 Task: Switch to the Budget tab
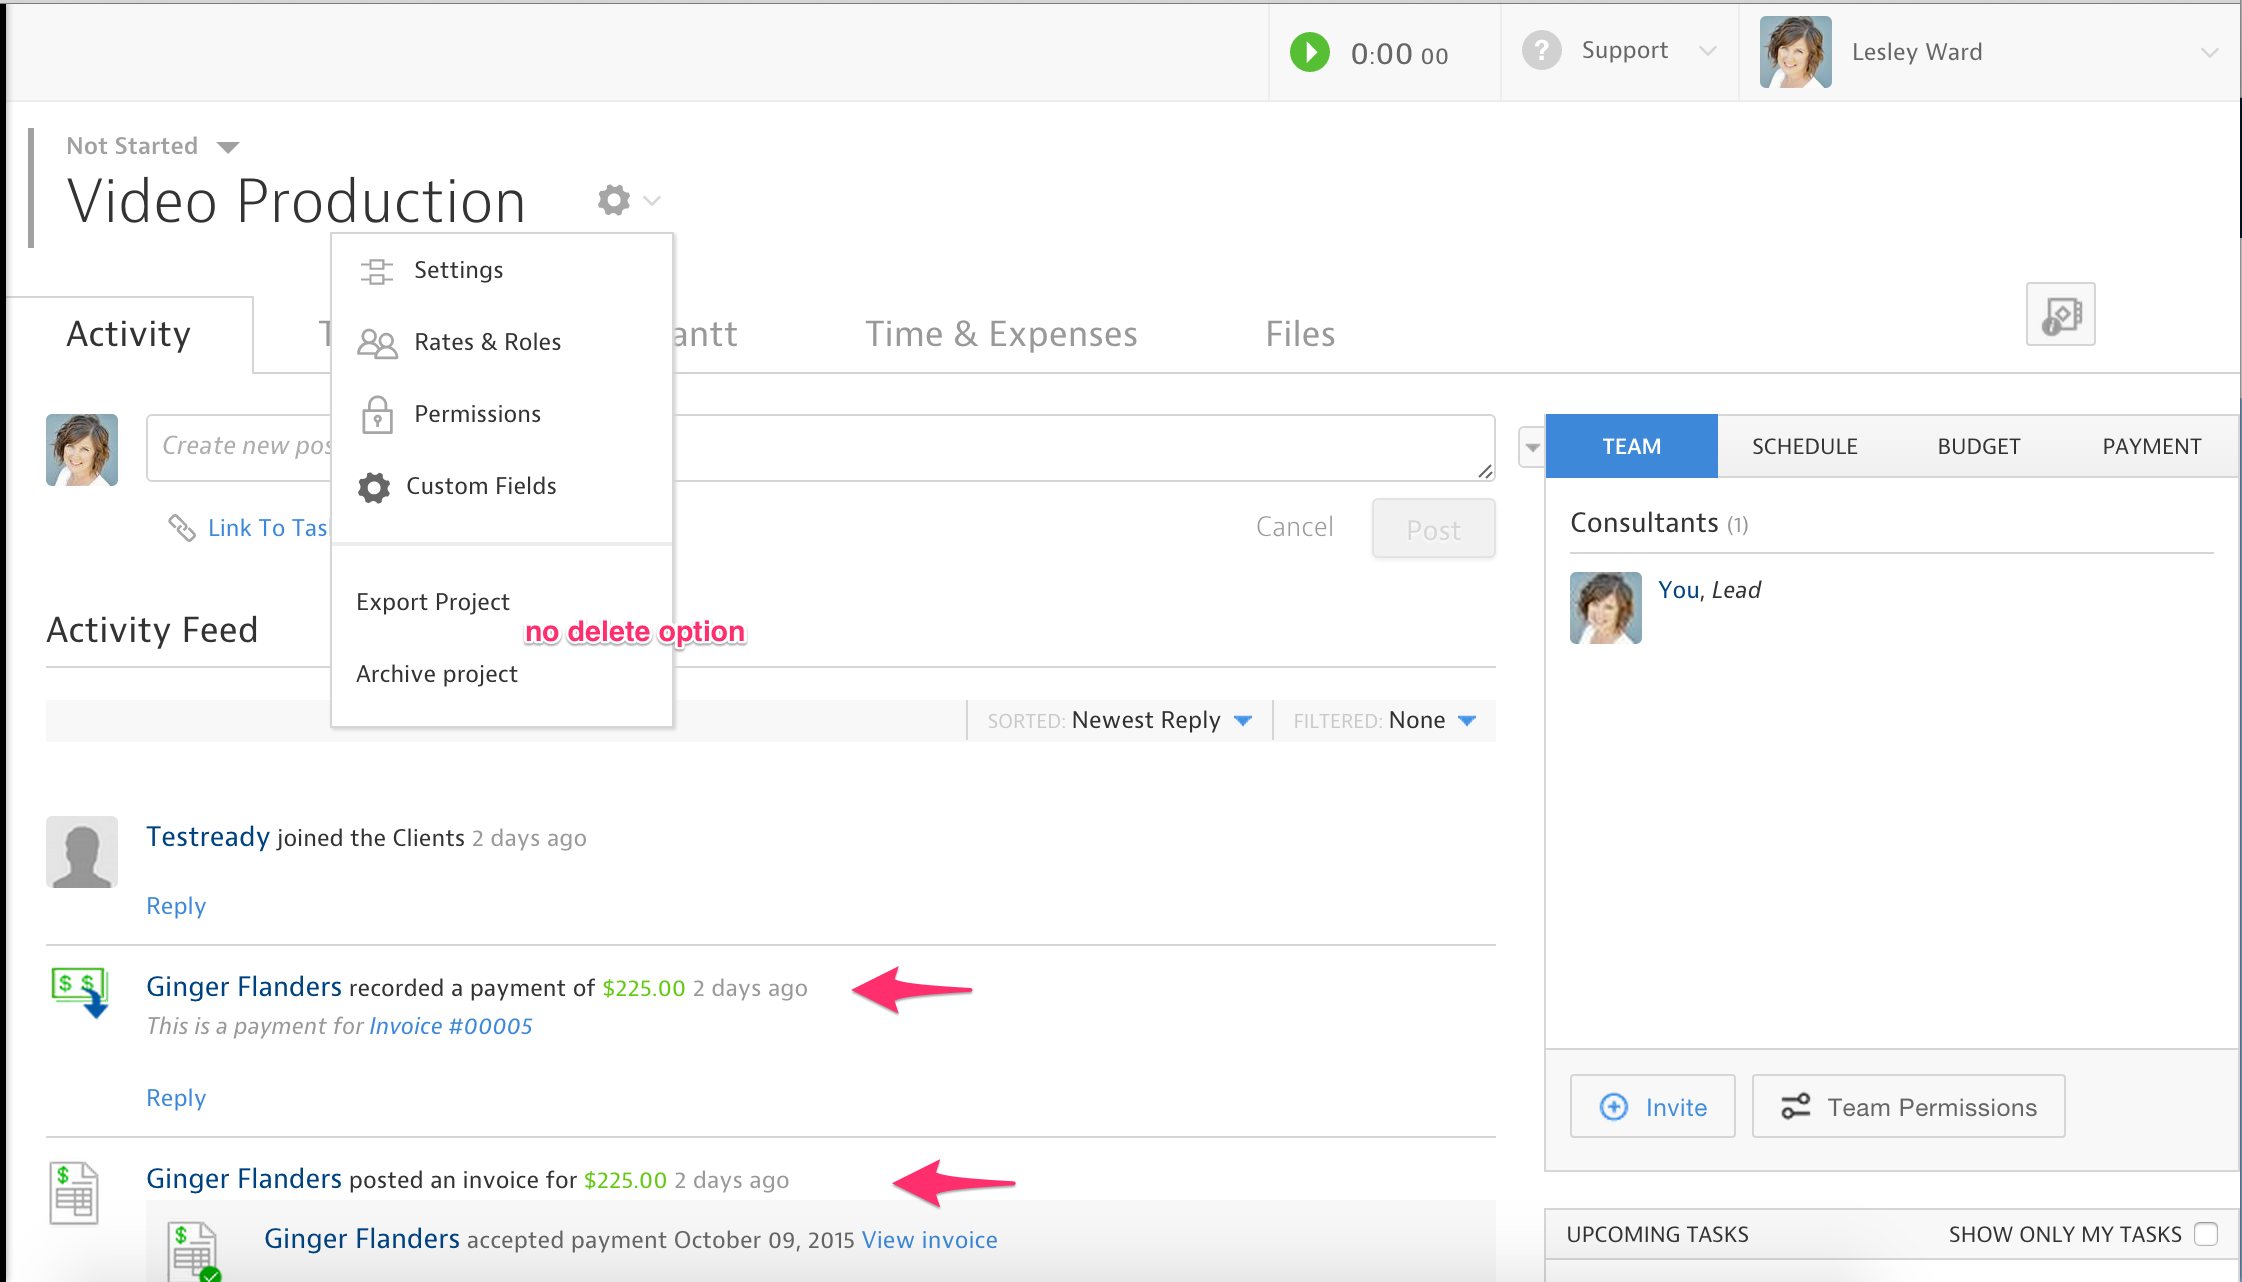[1978, 447]
